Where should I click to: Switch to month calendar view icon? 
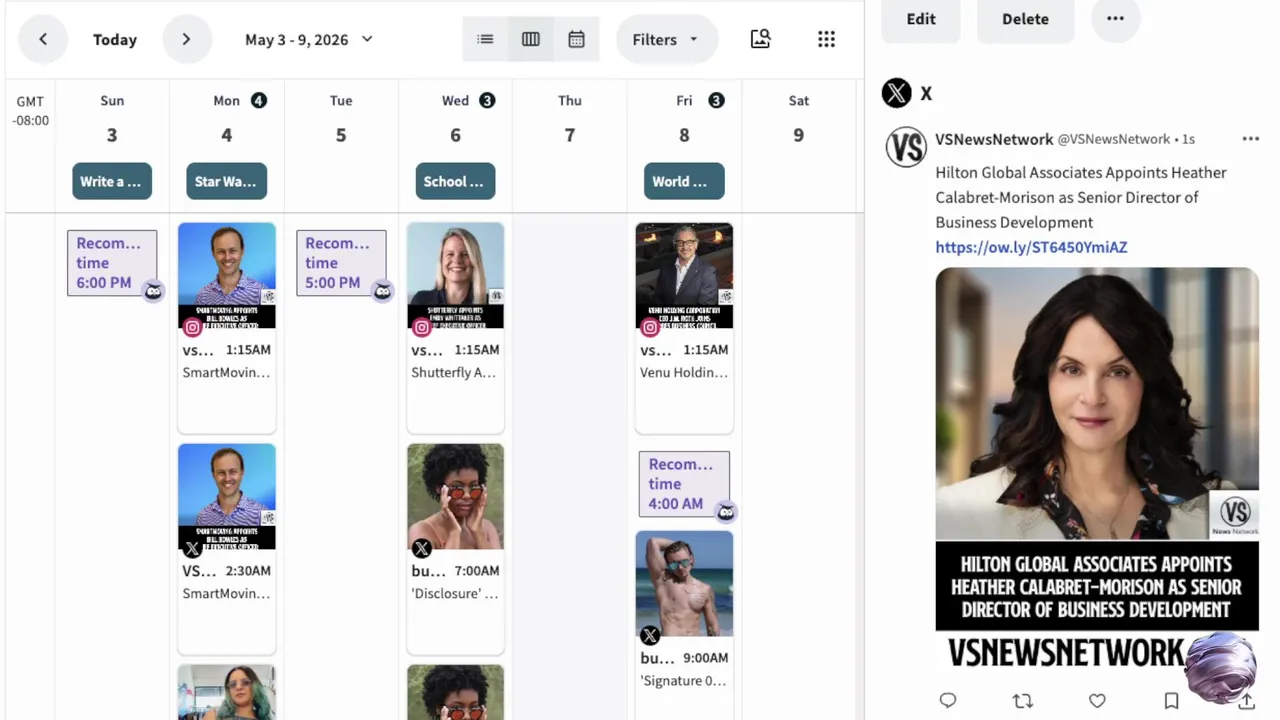[x=576, y=39]
